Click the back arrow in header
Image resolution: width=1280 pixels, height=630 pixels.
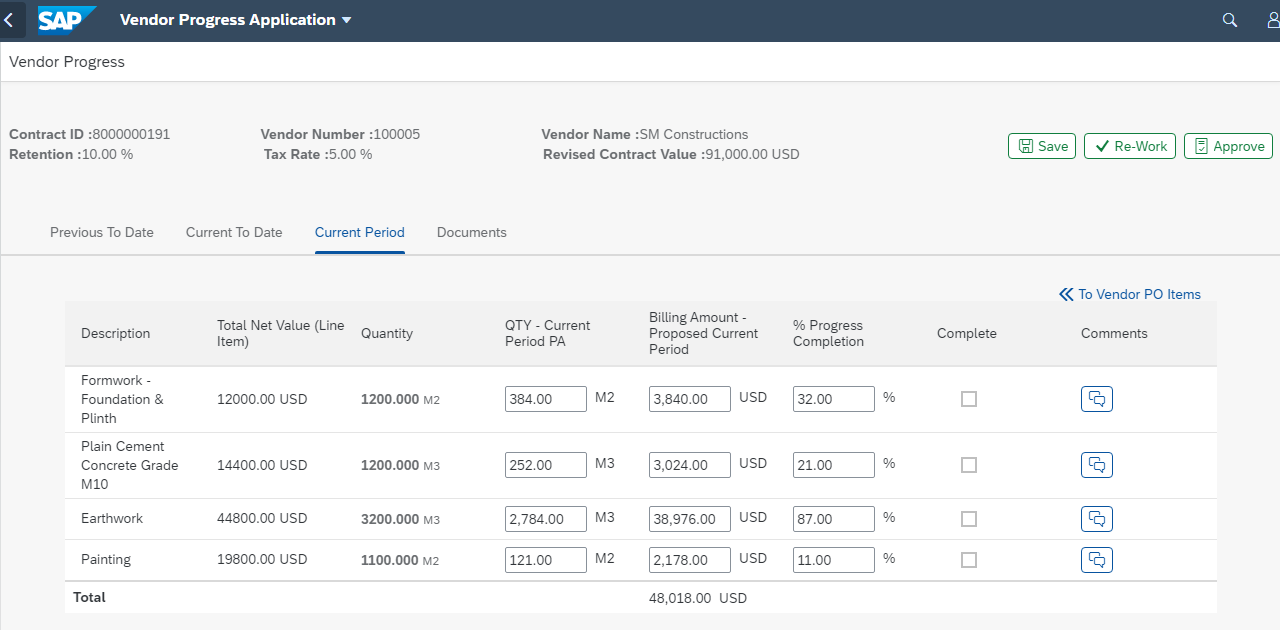9,20
